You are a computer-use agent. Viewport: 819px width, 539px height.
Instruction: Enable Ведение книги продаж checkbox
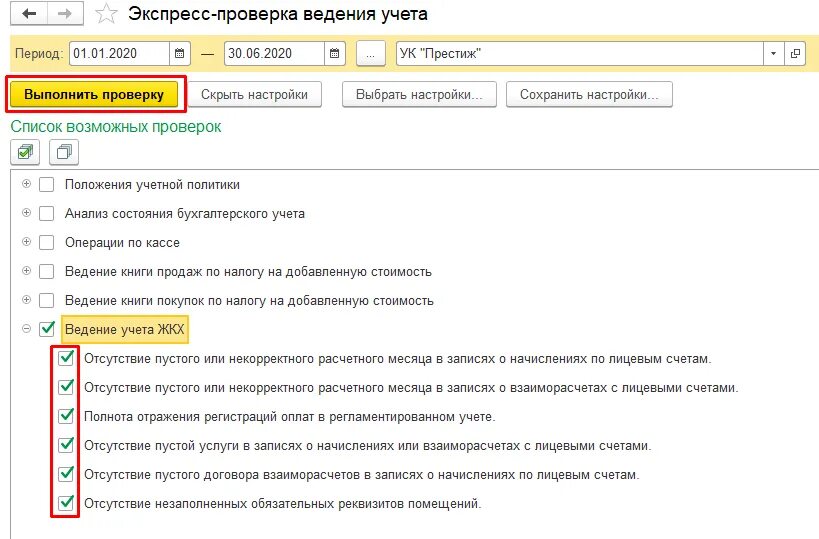click(46, 271)
